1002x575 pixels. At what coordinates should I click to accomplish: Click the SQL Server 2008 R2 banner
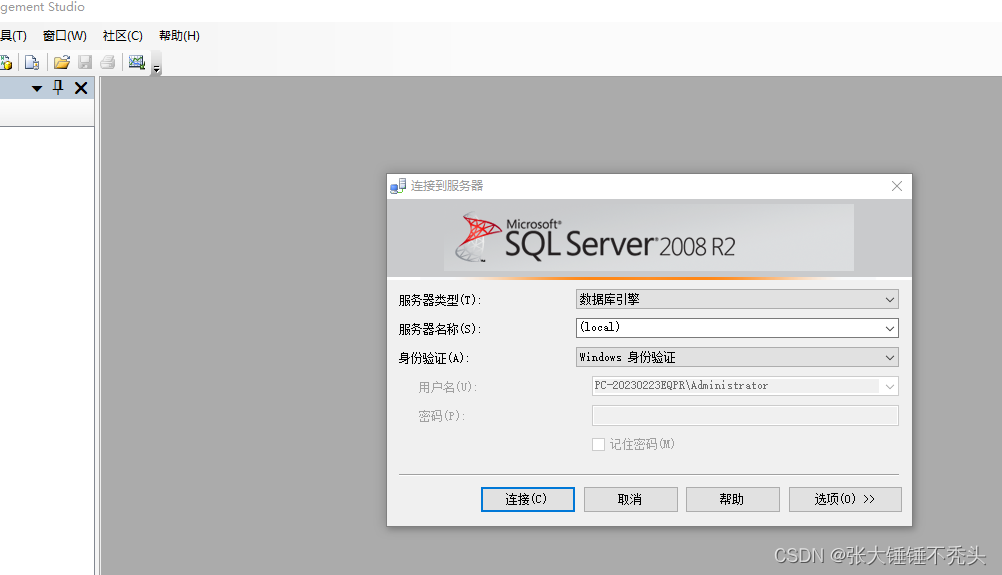649,238
